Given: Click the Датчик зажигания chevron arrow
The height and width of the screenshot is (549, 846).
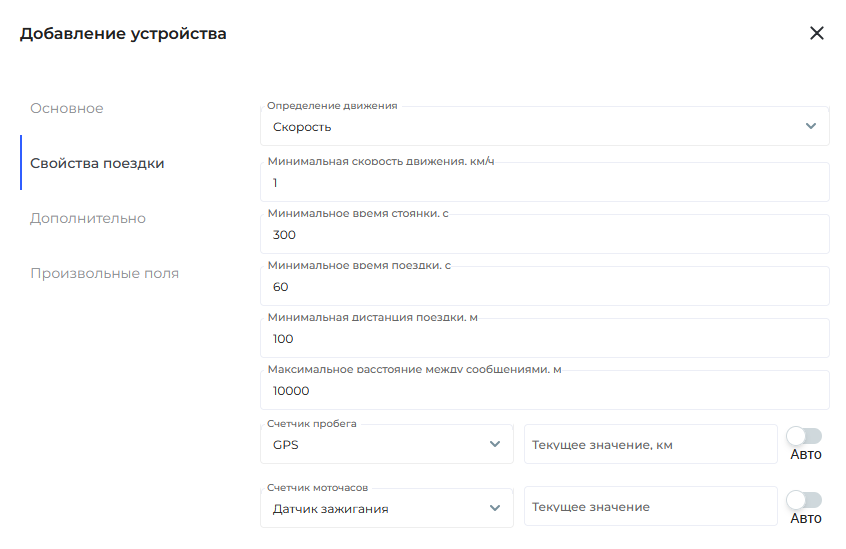Looking at the screenshot, I should (494, 508).
